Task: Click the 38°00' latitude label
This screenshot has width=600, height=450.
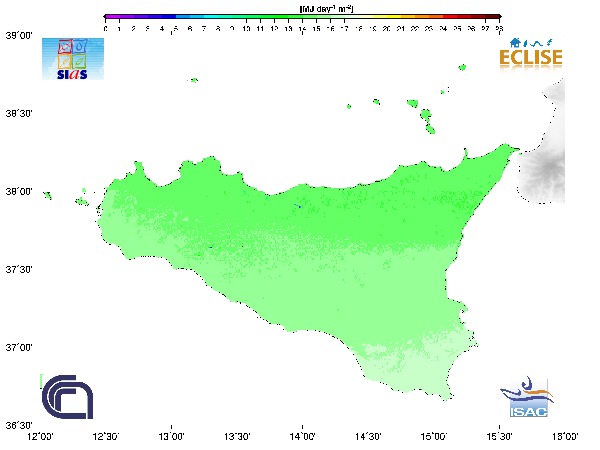Action: [x=19, y=191]
